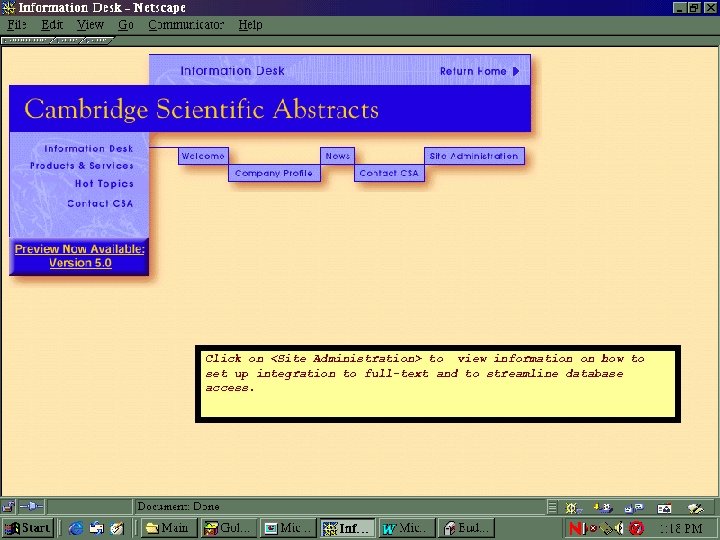Screen dimensions: 720x540
Task: Open the Help menu
Action: click(250, 25)
